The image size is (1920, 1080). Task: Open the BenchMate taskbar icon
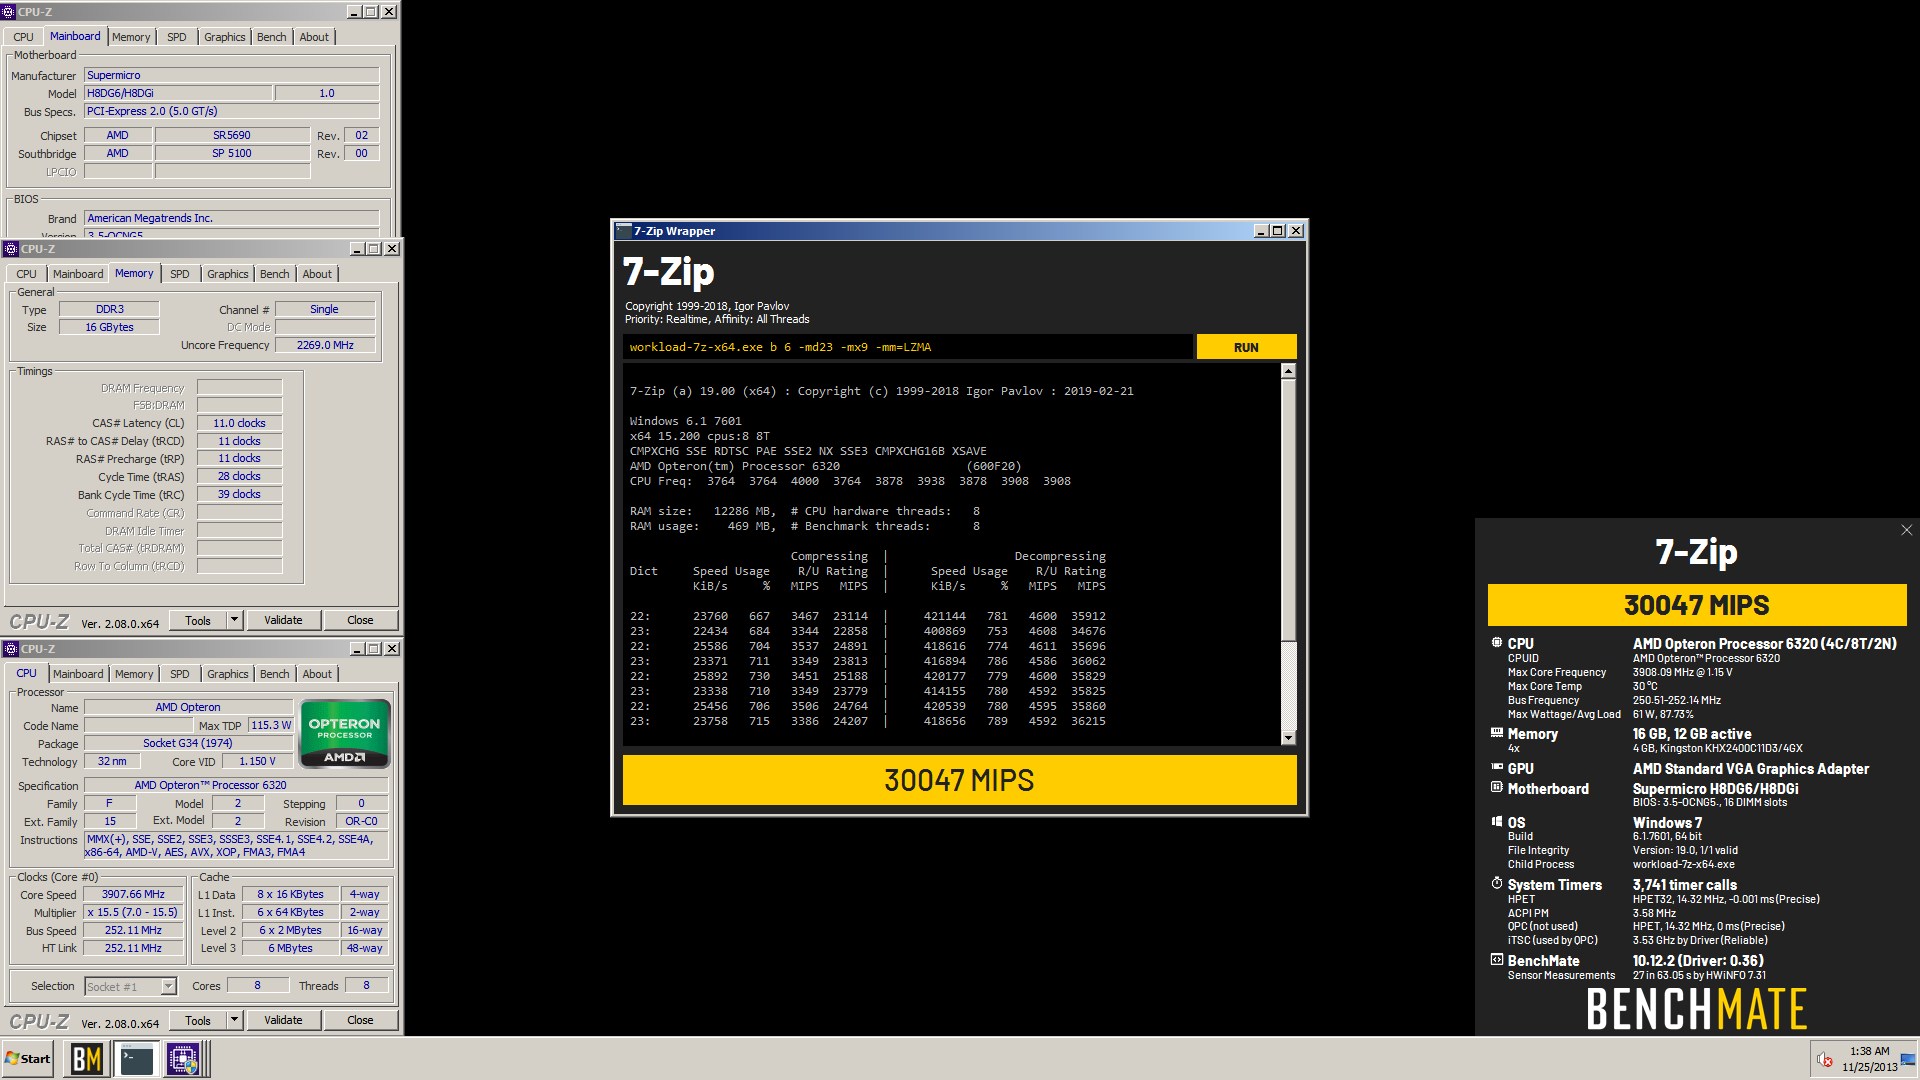(x=87, y=1059)
